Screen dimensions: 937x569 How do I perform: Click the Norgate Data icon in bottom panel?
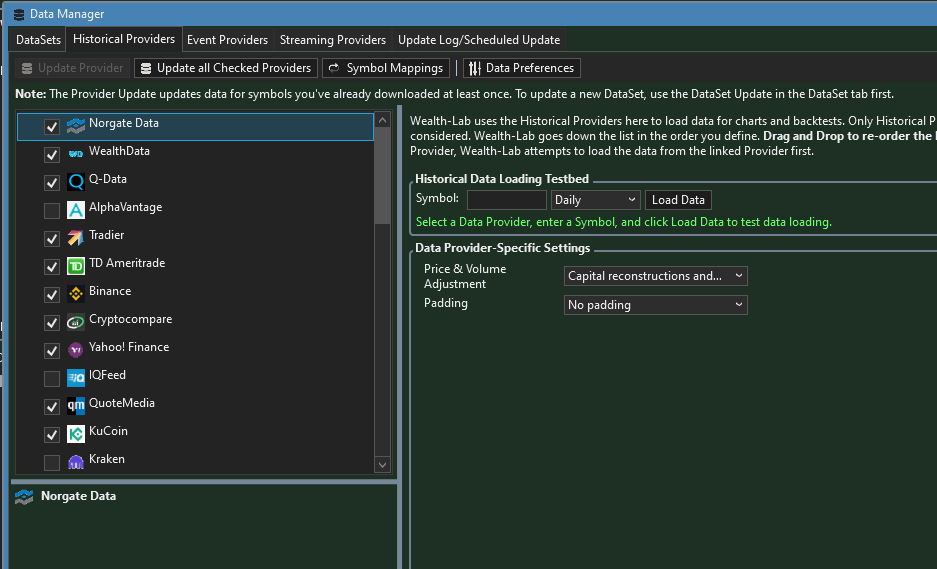[x=24, y=497]
